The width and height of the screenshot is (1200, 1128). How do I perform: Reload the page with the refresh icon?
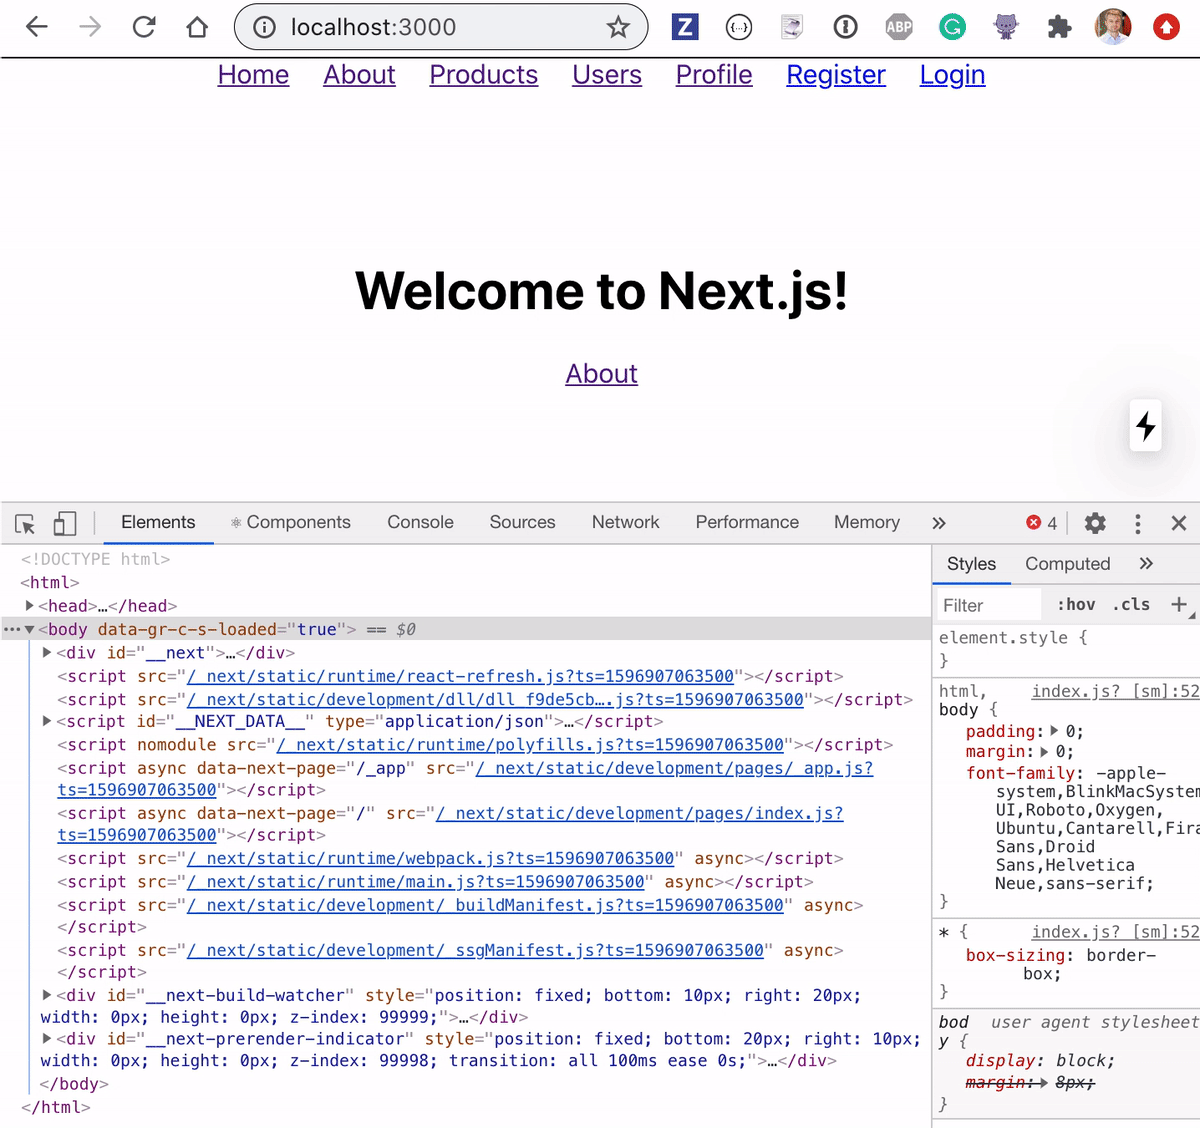click(144, 27)
